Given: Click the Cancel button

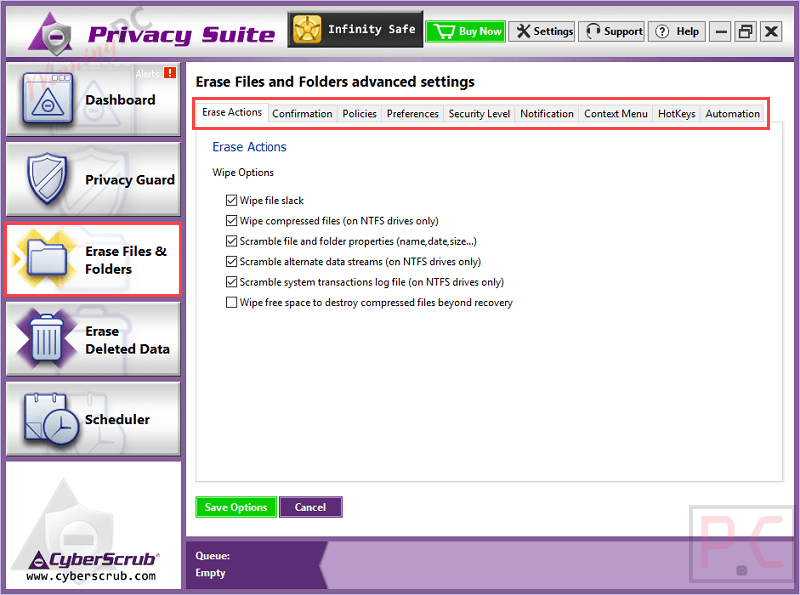Looking at the screenshot, I should tap(310, 507).
